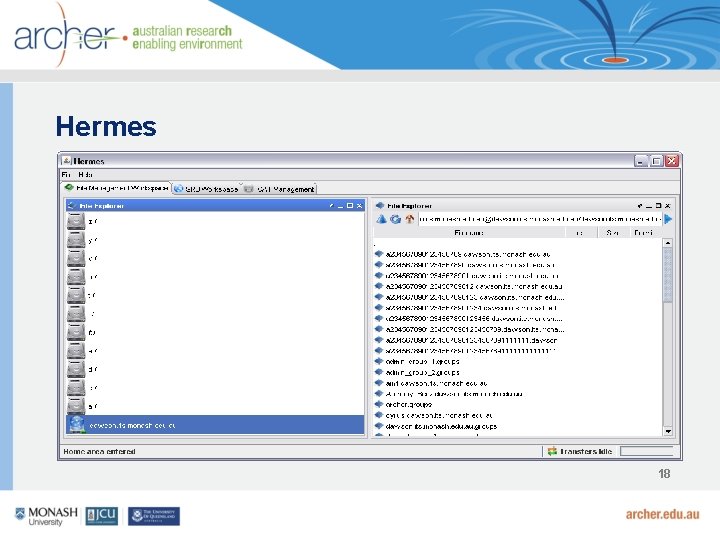720x540 pixels.
Task: Select the highlighted dawson.its.monash.edu.au row in left panel
Action: click(215, 425)
